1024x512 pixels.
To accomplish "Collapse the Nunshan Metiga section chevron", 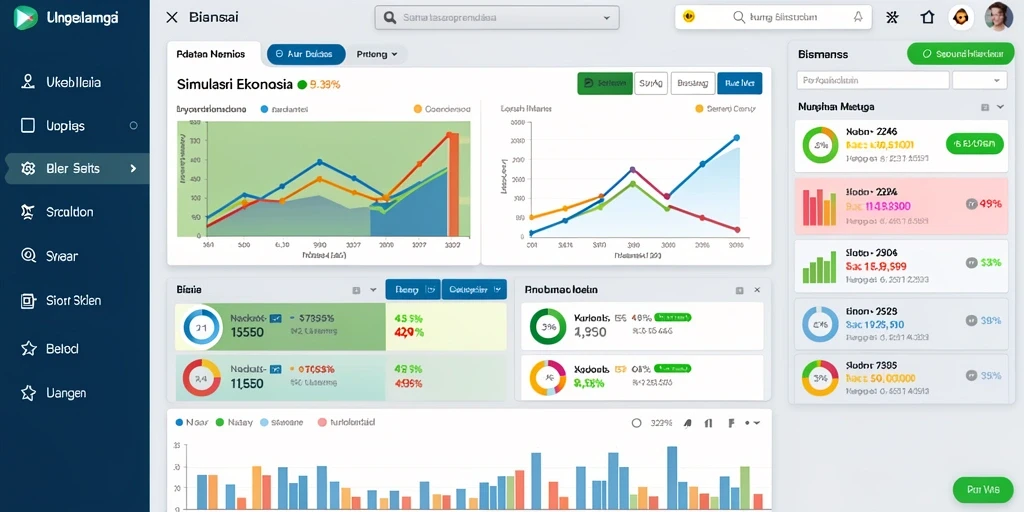I will coord(1000,106).
